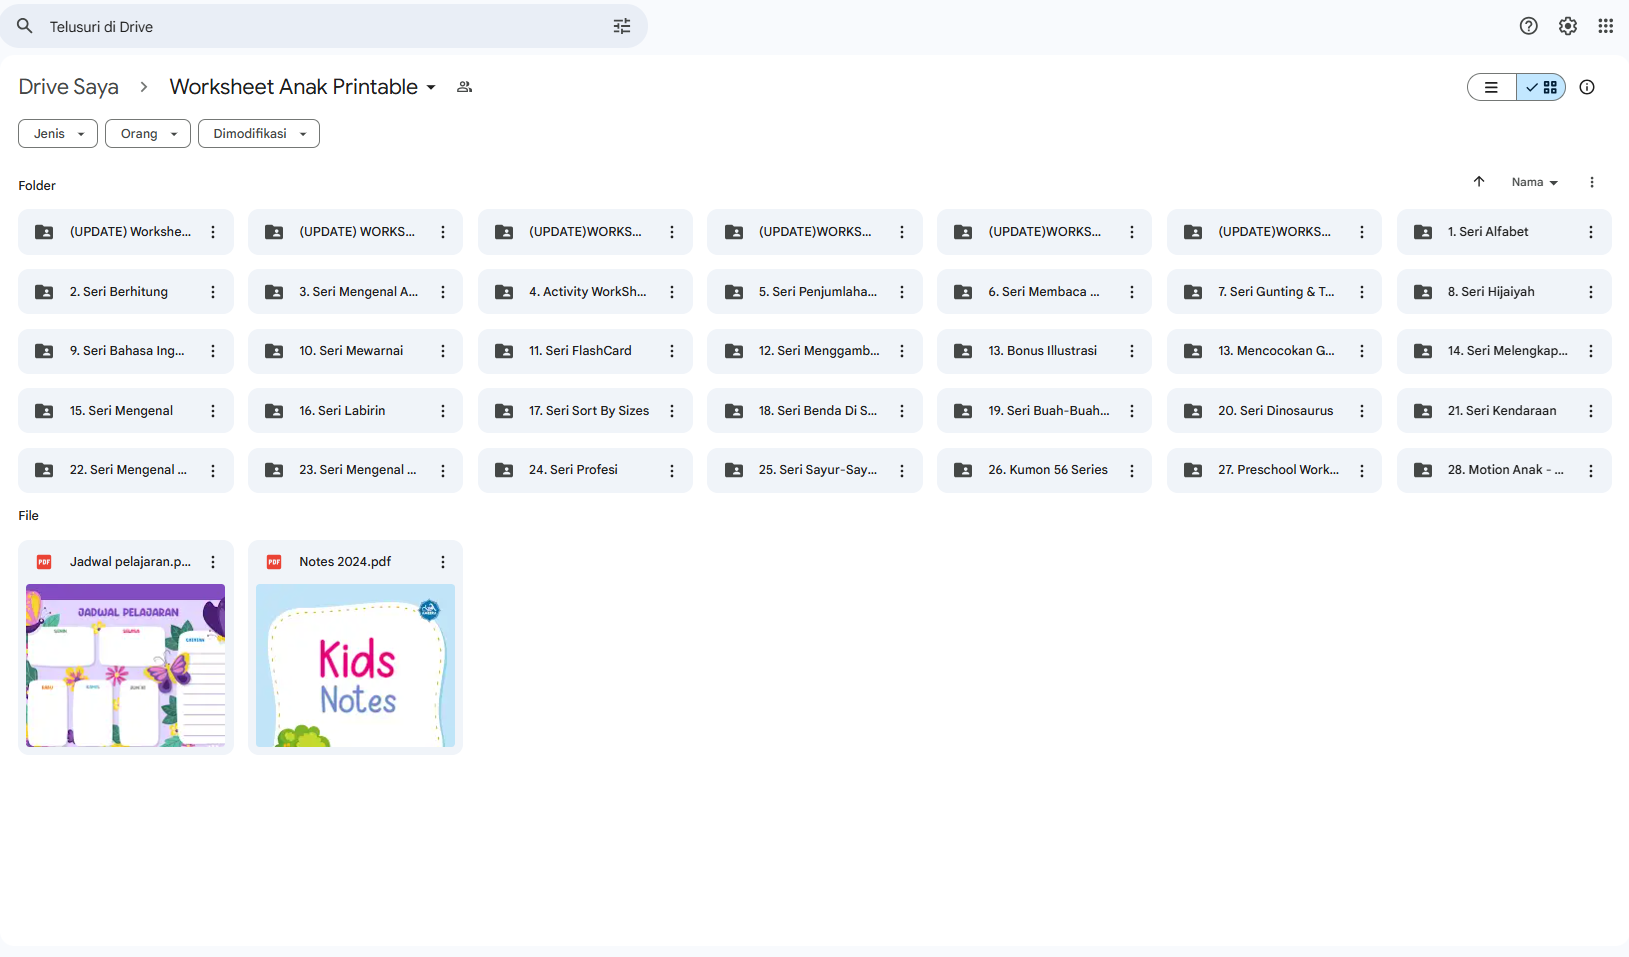Open more options for Notes 2024.pdf

point(442,562)
